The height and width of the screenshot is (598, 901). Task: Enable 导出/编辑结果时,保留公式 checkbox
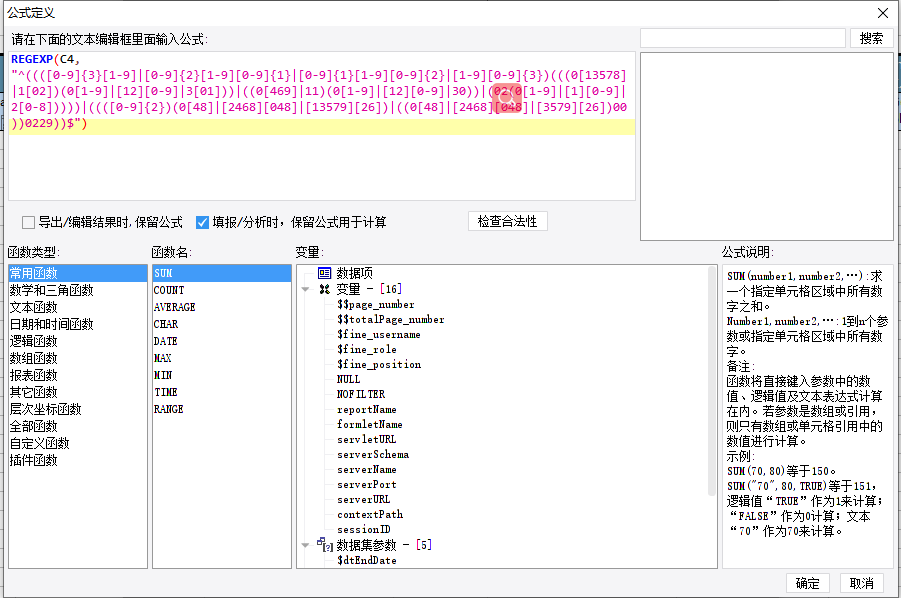[x=28, y=222]
